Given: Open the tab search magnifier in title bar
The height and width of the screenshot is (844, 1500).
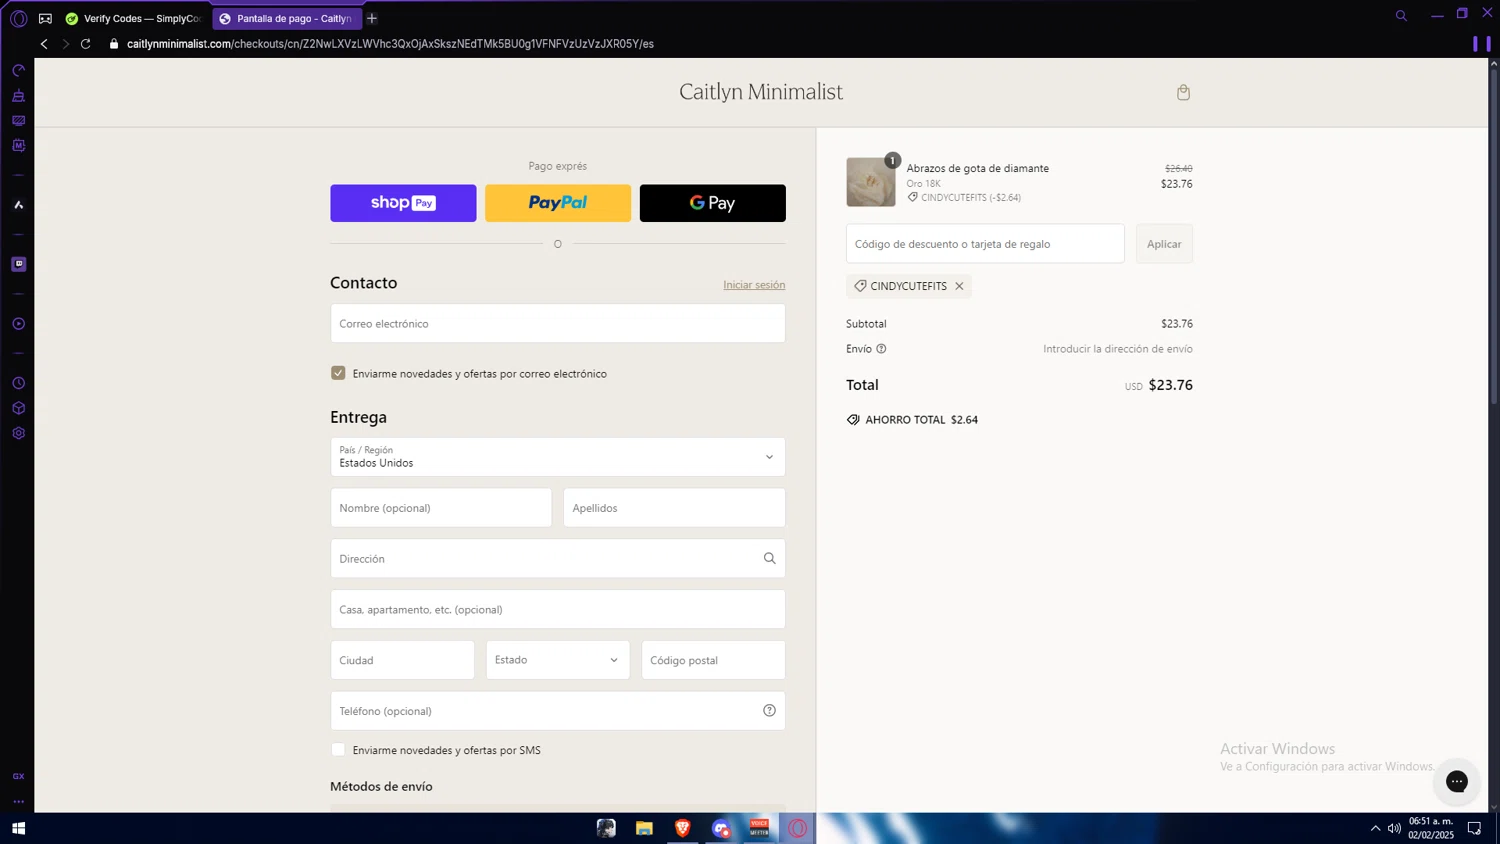Looking at the screenshot, I should point(1401,16).
